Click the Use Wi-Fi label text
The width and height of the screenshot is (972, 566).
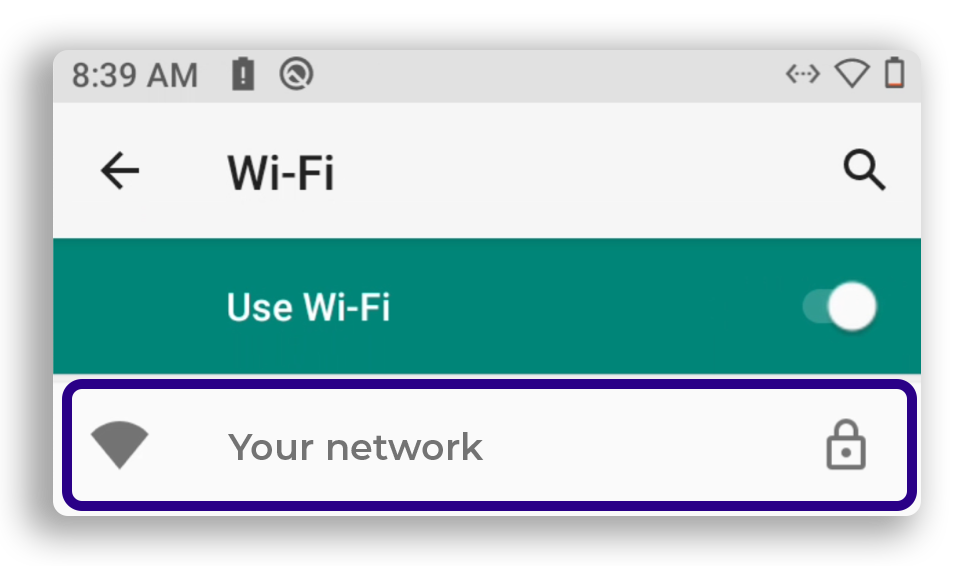tap(309, 307)
